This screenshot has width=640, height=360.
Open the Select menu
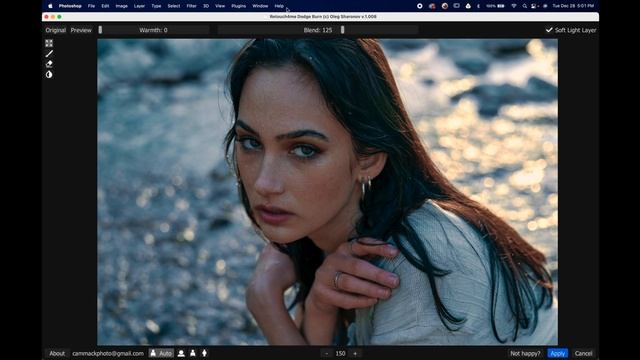174,6
